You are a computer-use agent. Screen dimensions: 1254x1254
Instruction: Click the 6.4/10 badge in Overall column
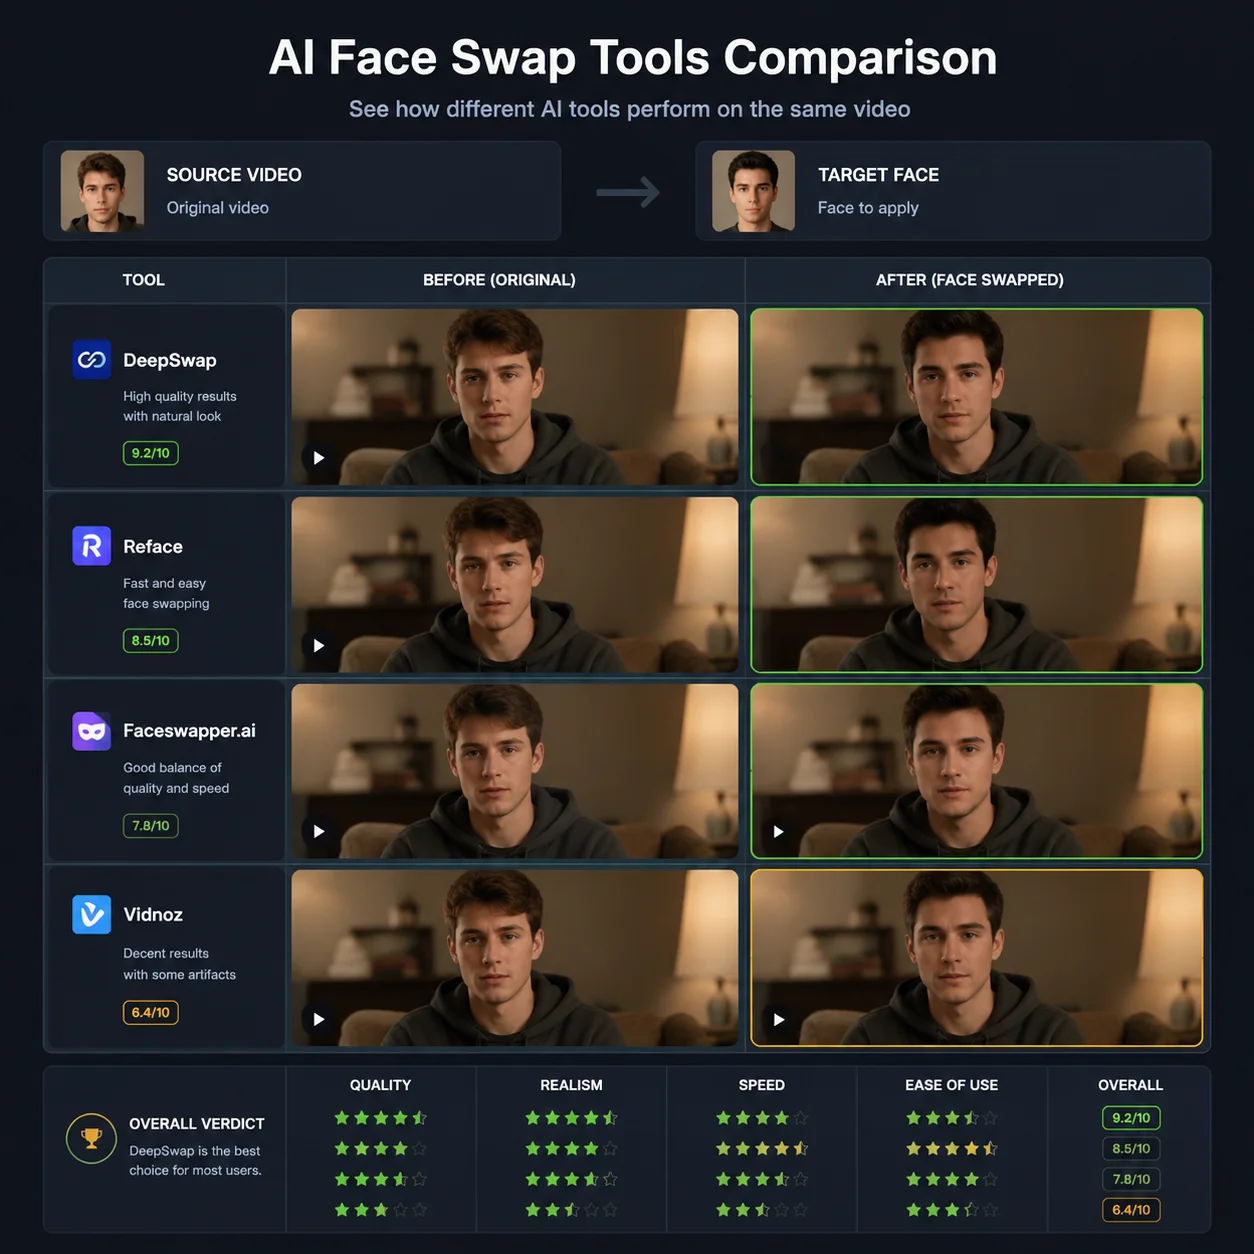pyautogui.click(x=1131, y=1210)
